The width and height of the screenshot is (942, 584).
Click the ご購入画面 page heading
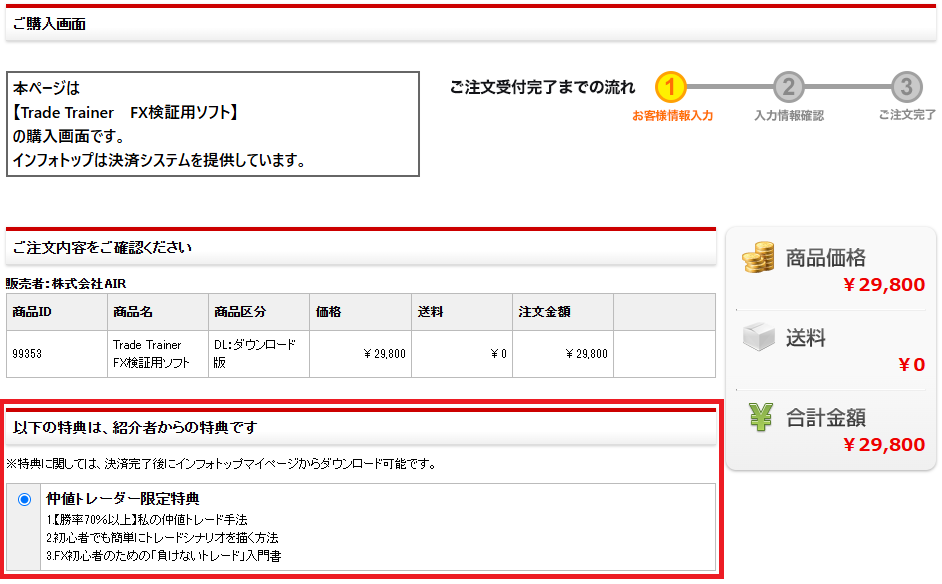(x=49, y=24)
